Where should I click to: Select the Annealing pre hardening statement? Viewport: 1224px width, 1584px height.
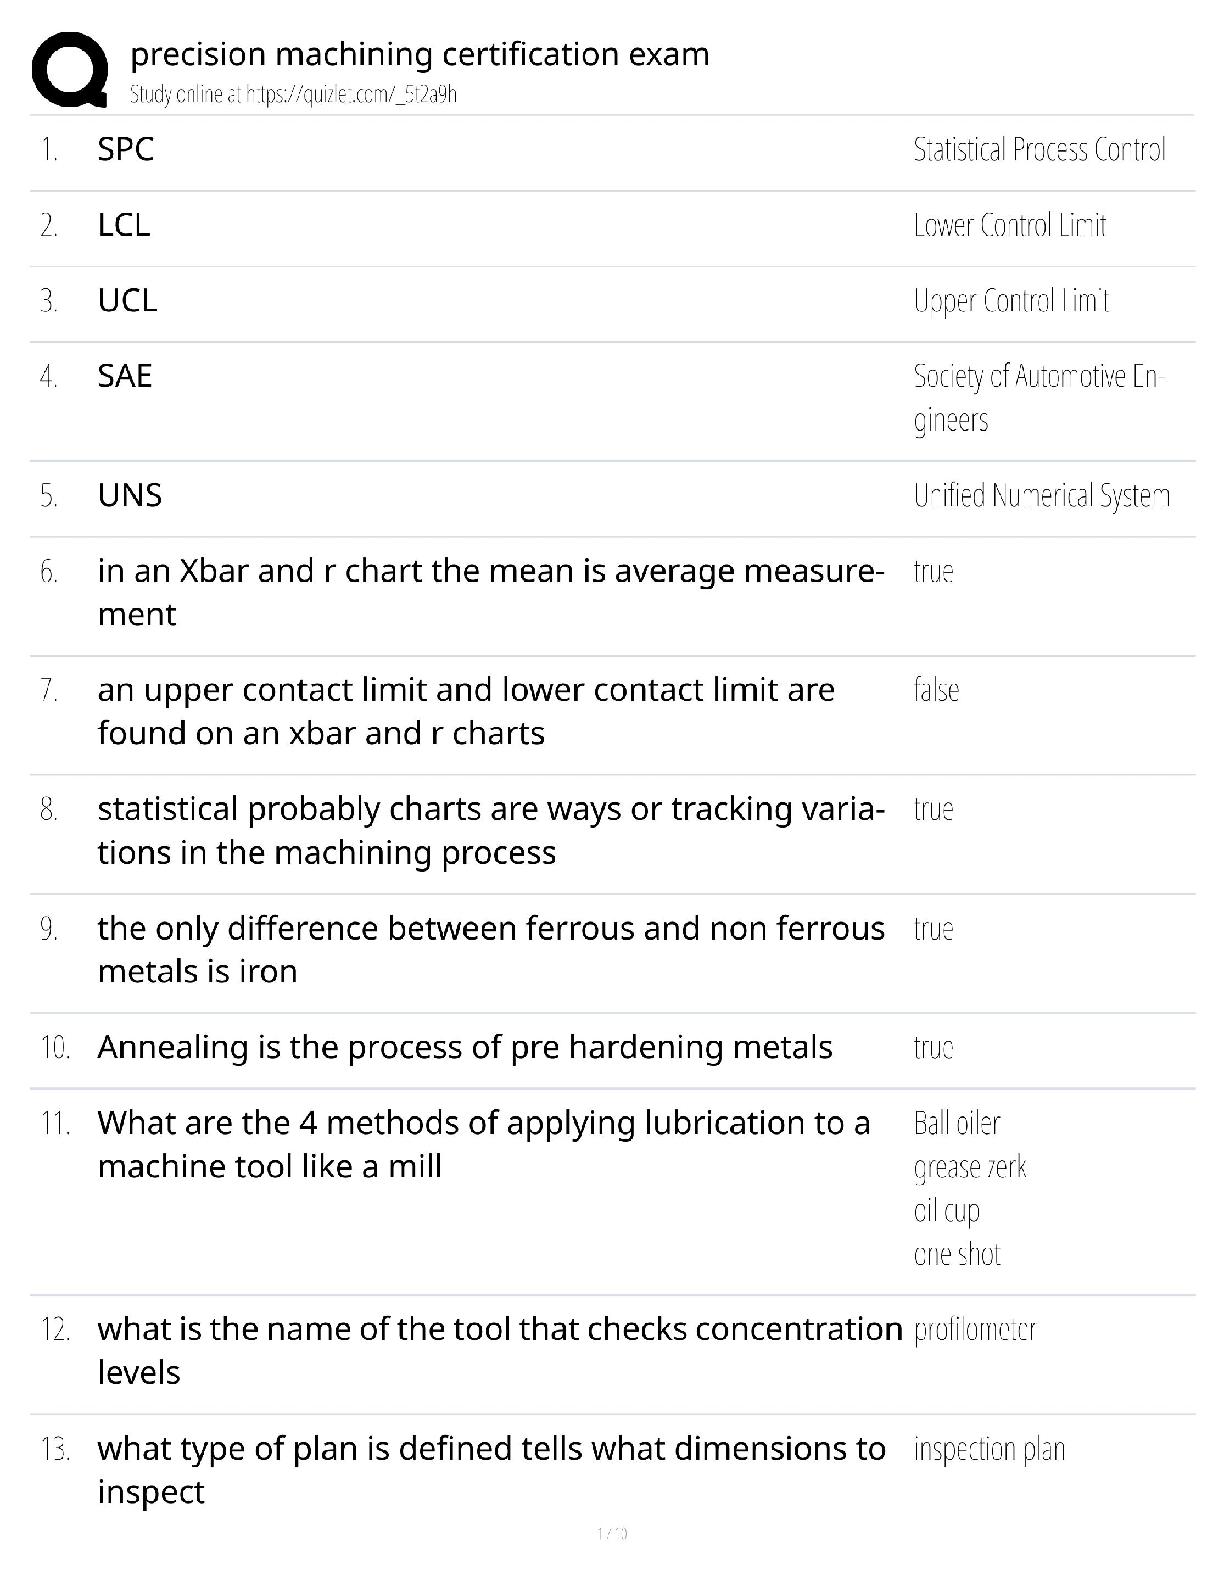click(465, 1047)
